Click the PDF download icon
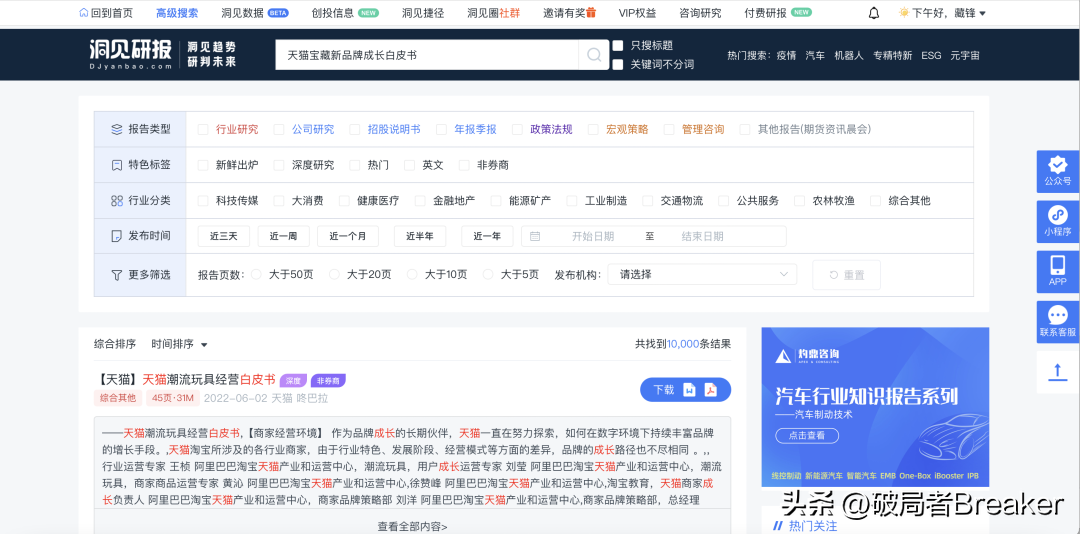This screenshot has height=534, width=1080. [x=709, y=390]
